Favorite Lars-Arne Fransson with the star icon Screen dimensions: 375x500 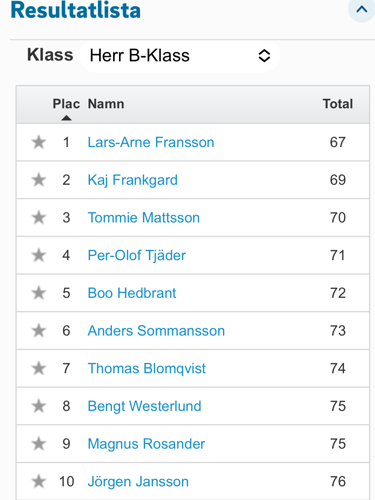(39, 142)
